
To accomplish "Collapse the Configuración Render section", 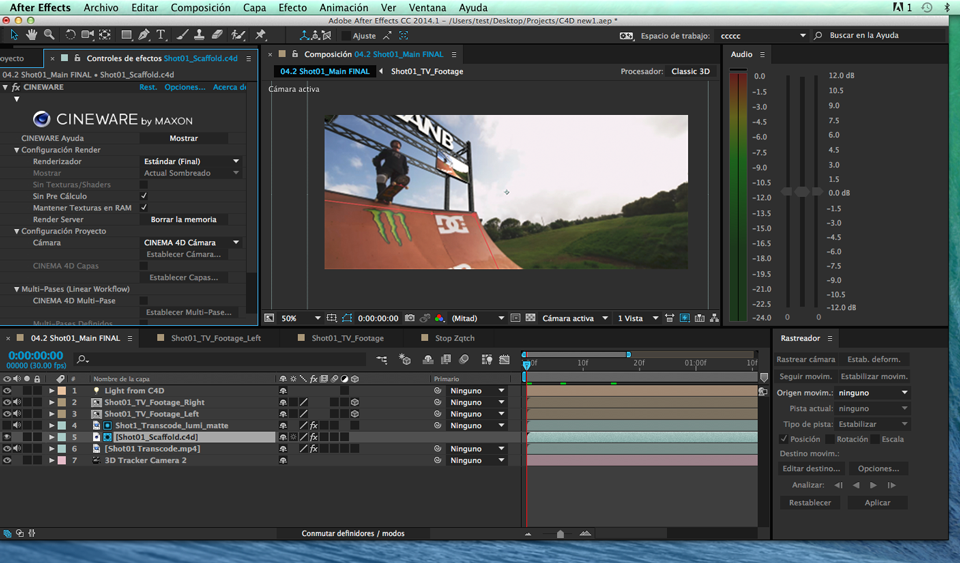I will click(17, 150).
